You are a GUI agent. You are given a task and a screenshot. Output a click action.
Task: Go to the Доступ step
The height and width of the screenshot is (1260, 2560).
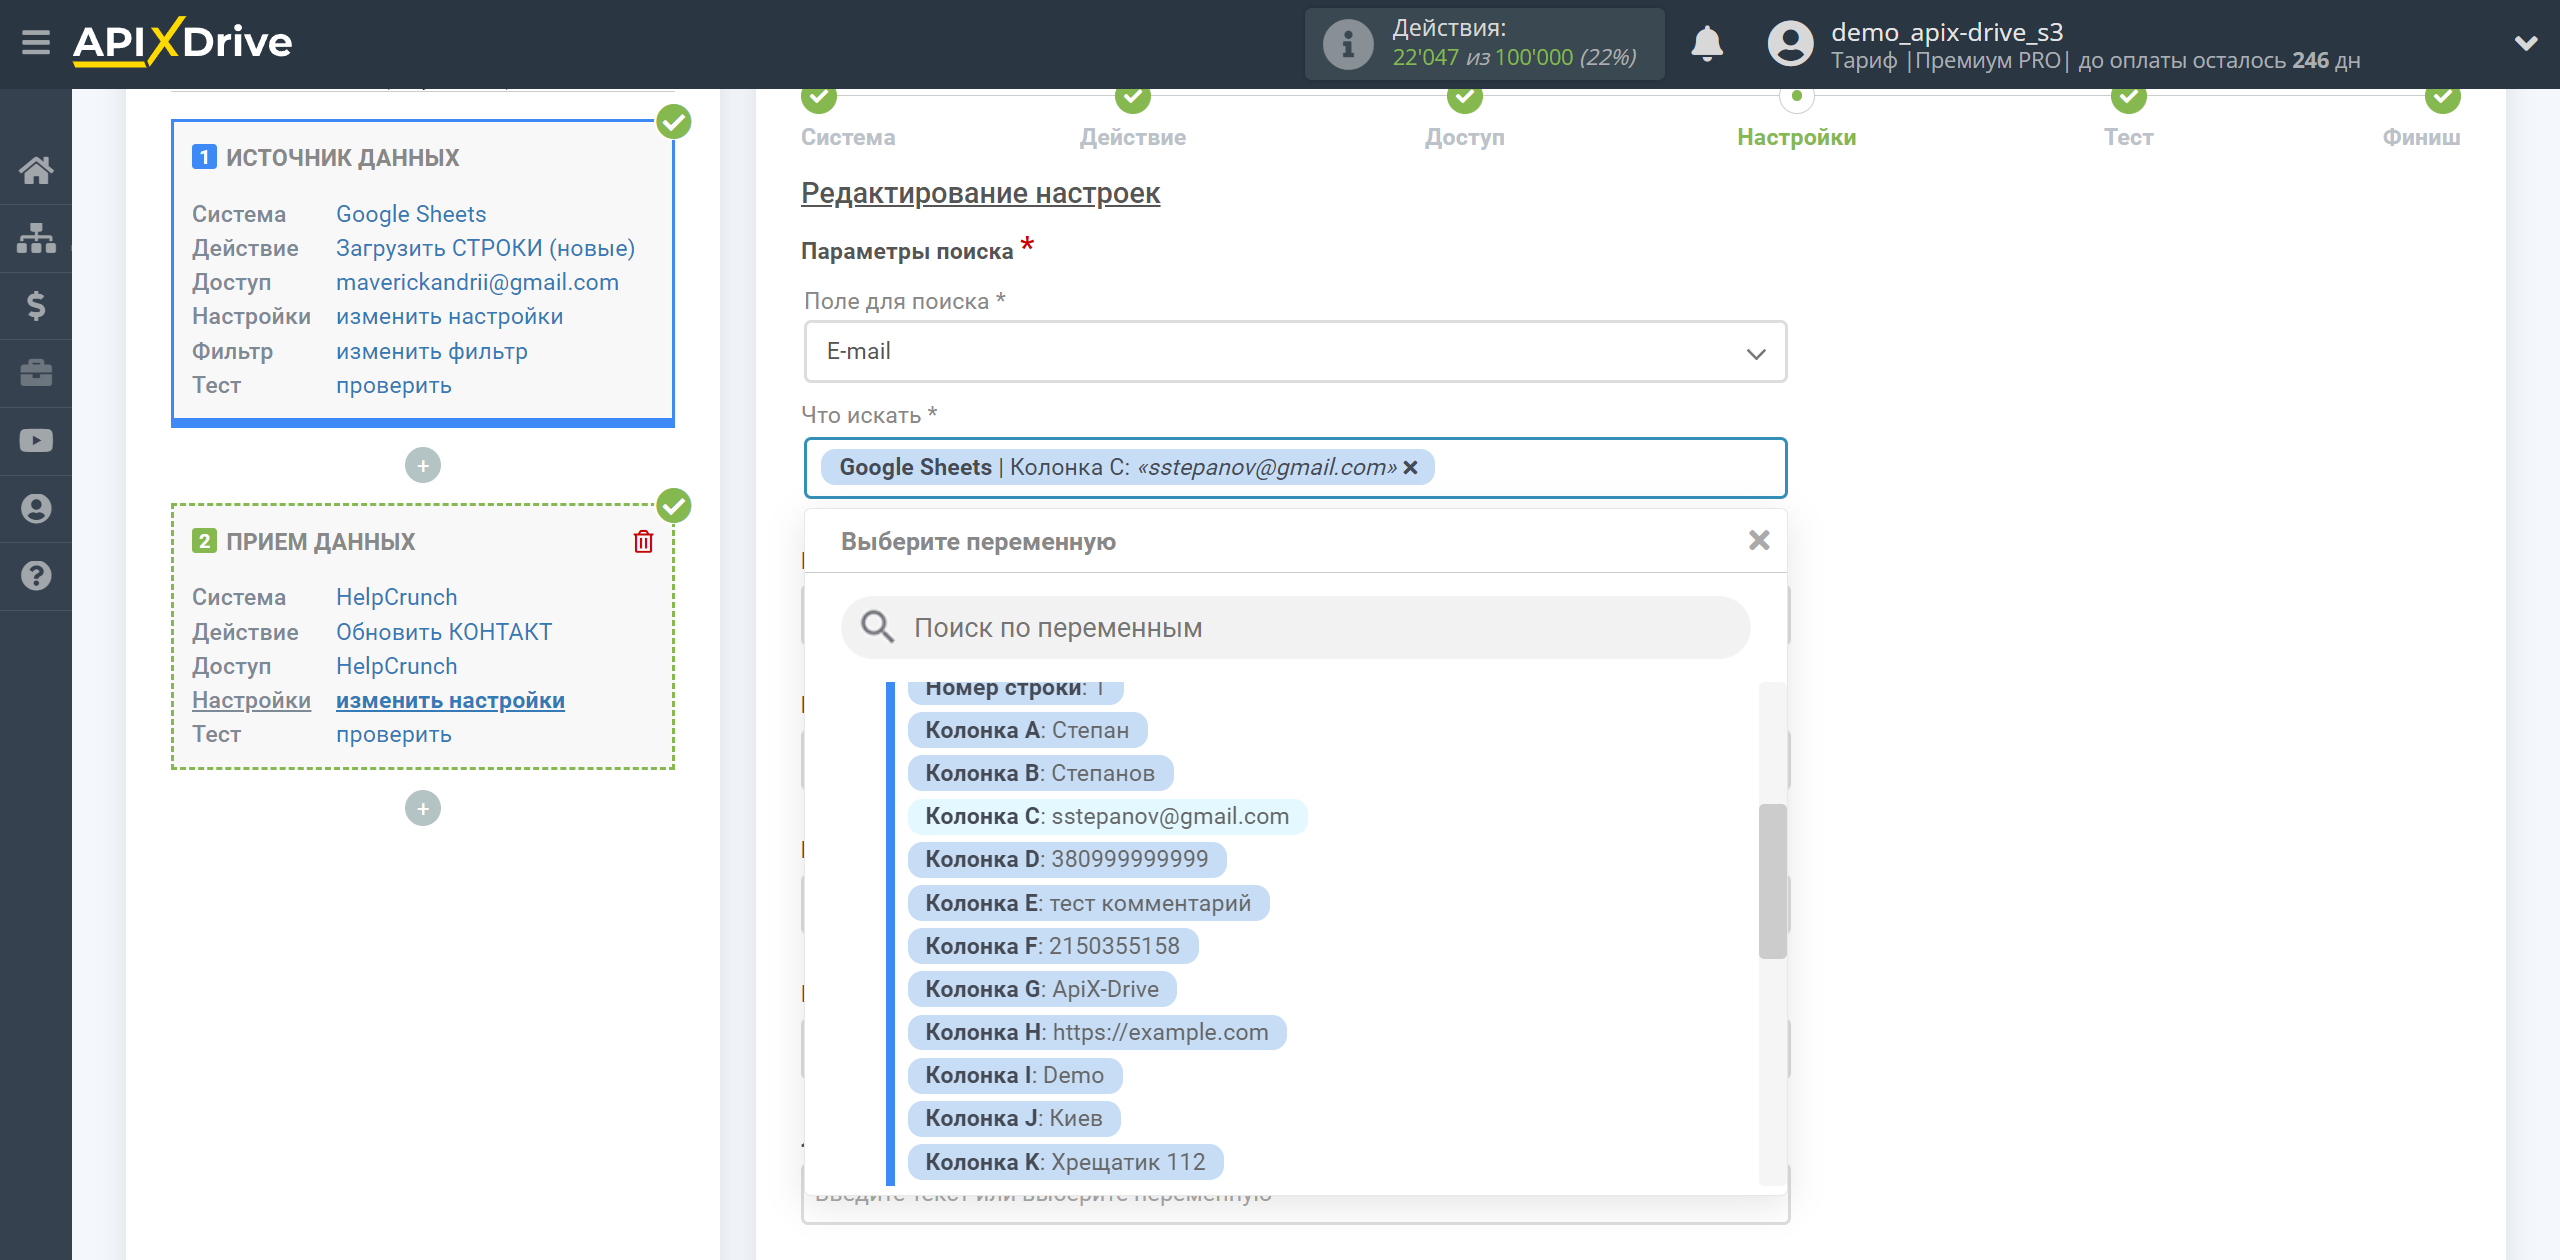coord(1464,137)
